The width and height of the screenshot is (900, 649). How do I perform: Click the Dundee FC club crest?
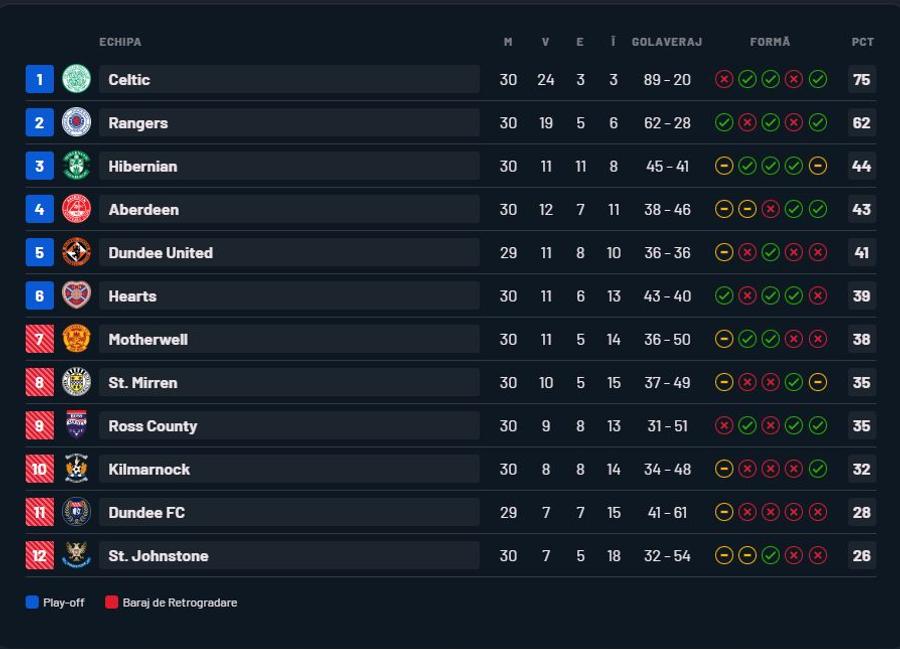click(x=76, y=512)
